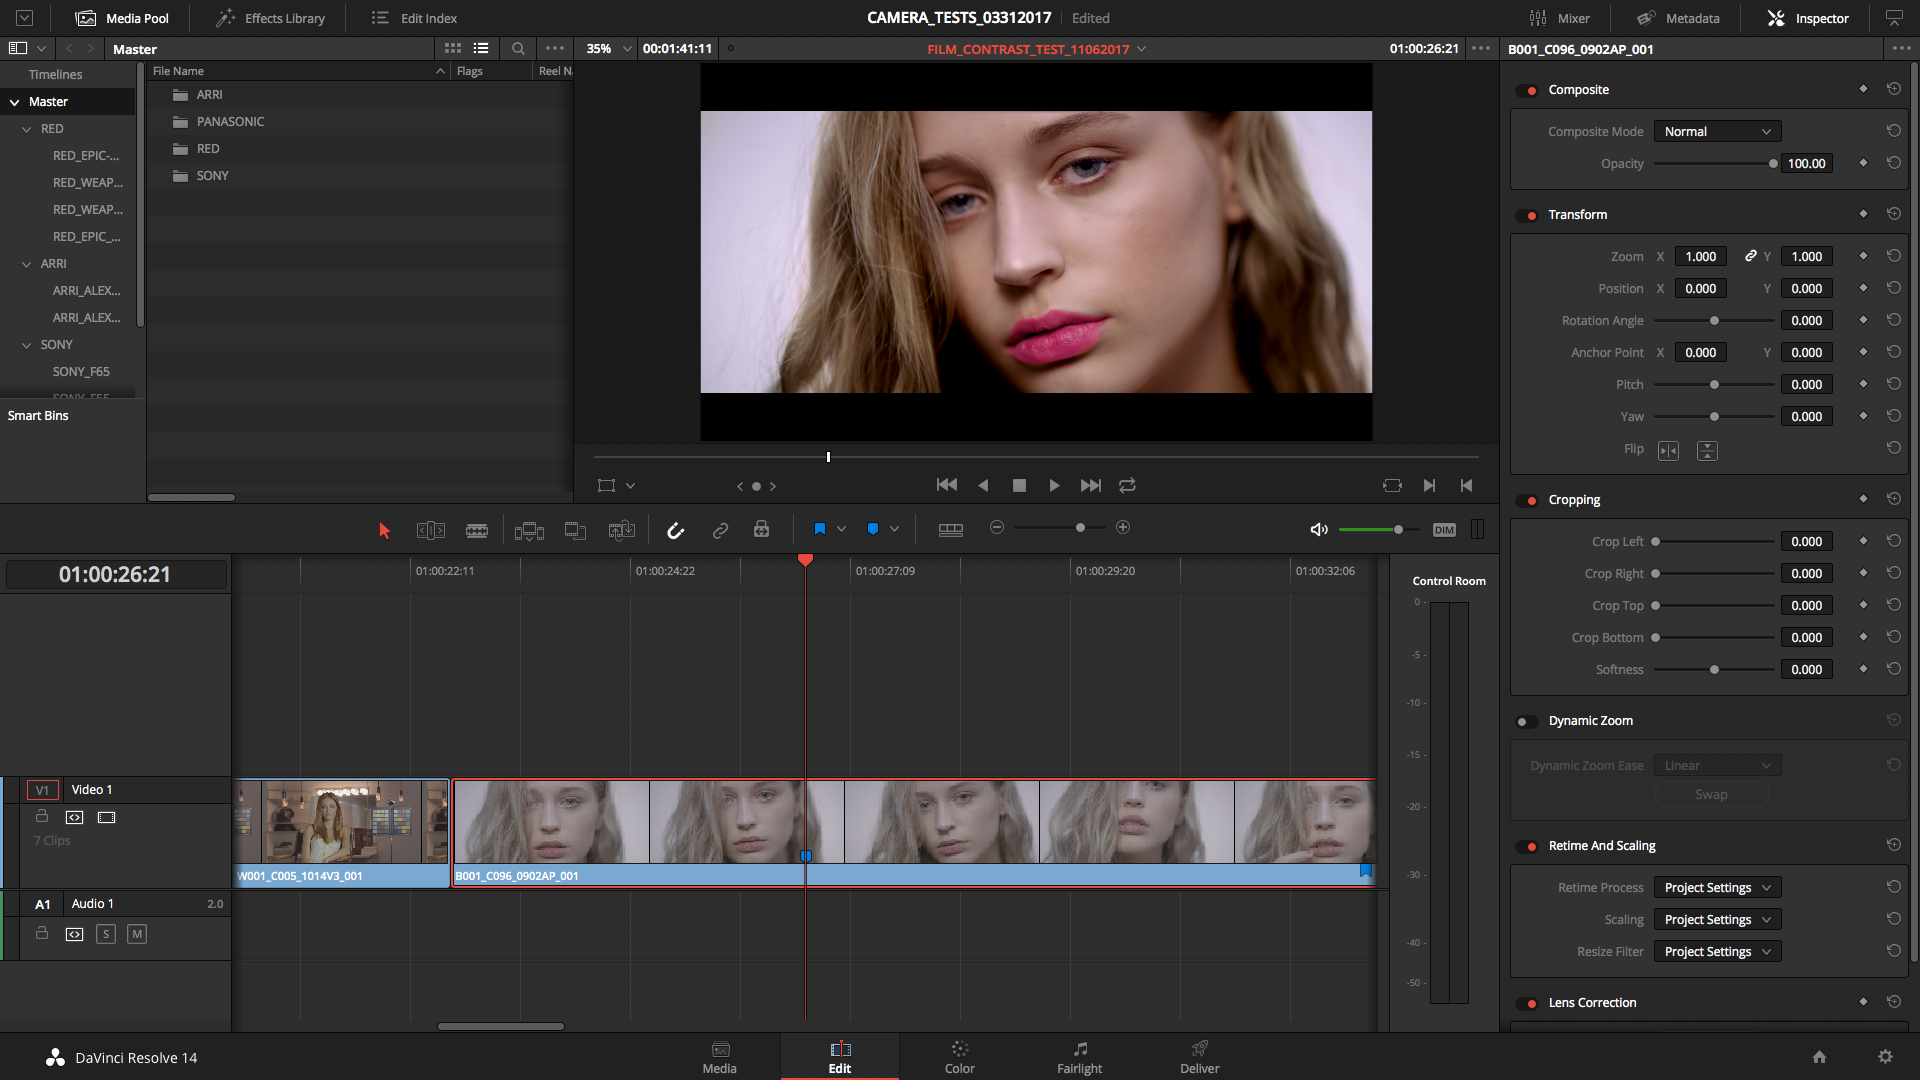Open the Metadata panel
The width and height of the screenshot is (1920, 1080).
[1678, 18]
